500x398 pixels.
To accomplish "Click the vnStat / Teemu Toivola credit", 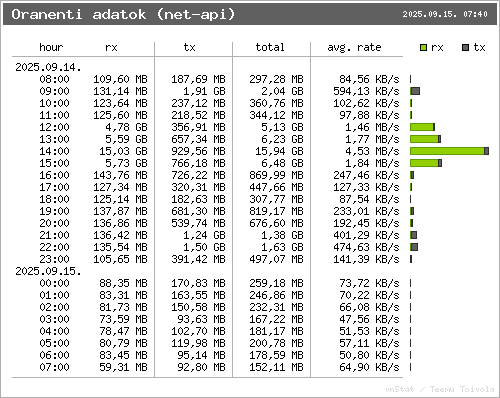I will [440, 389].
